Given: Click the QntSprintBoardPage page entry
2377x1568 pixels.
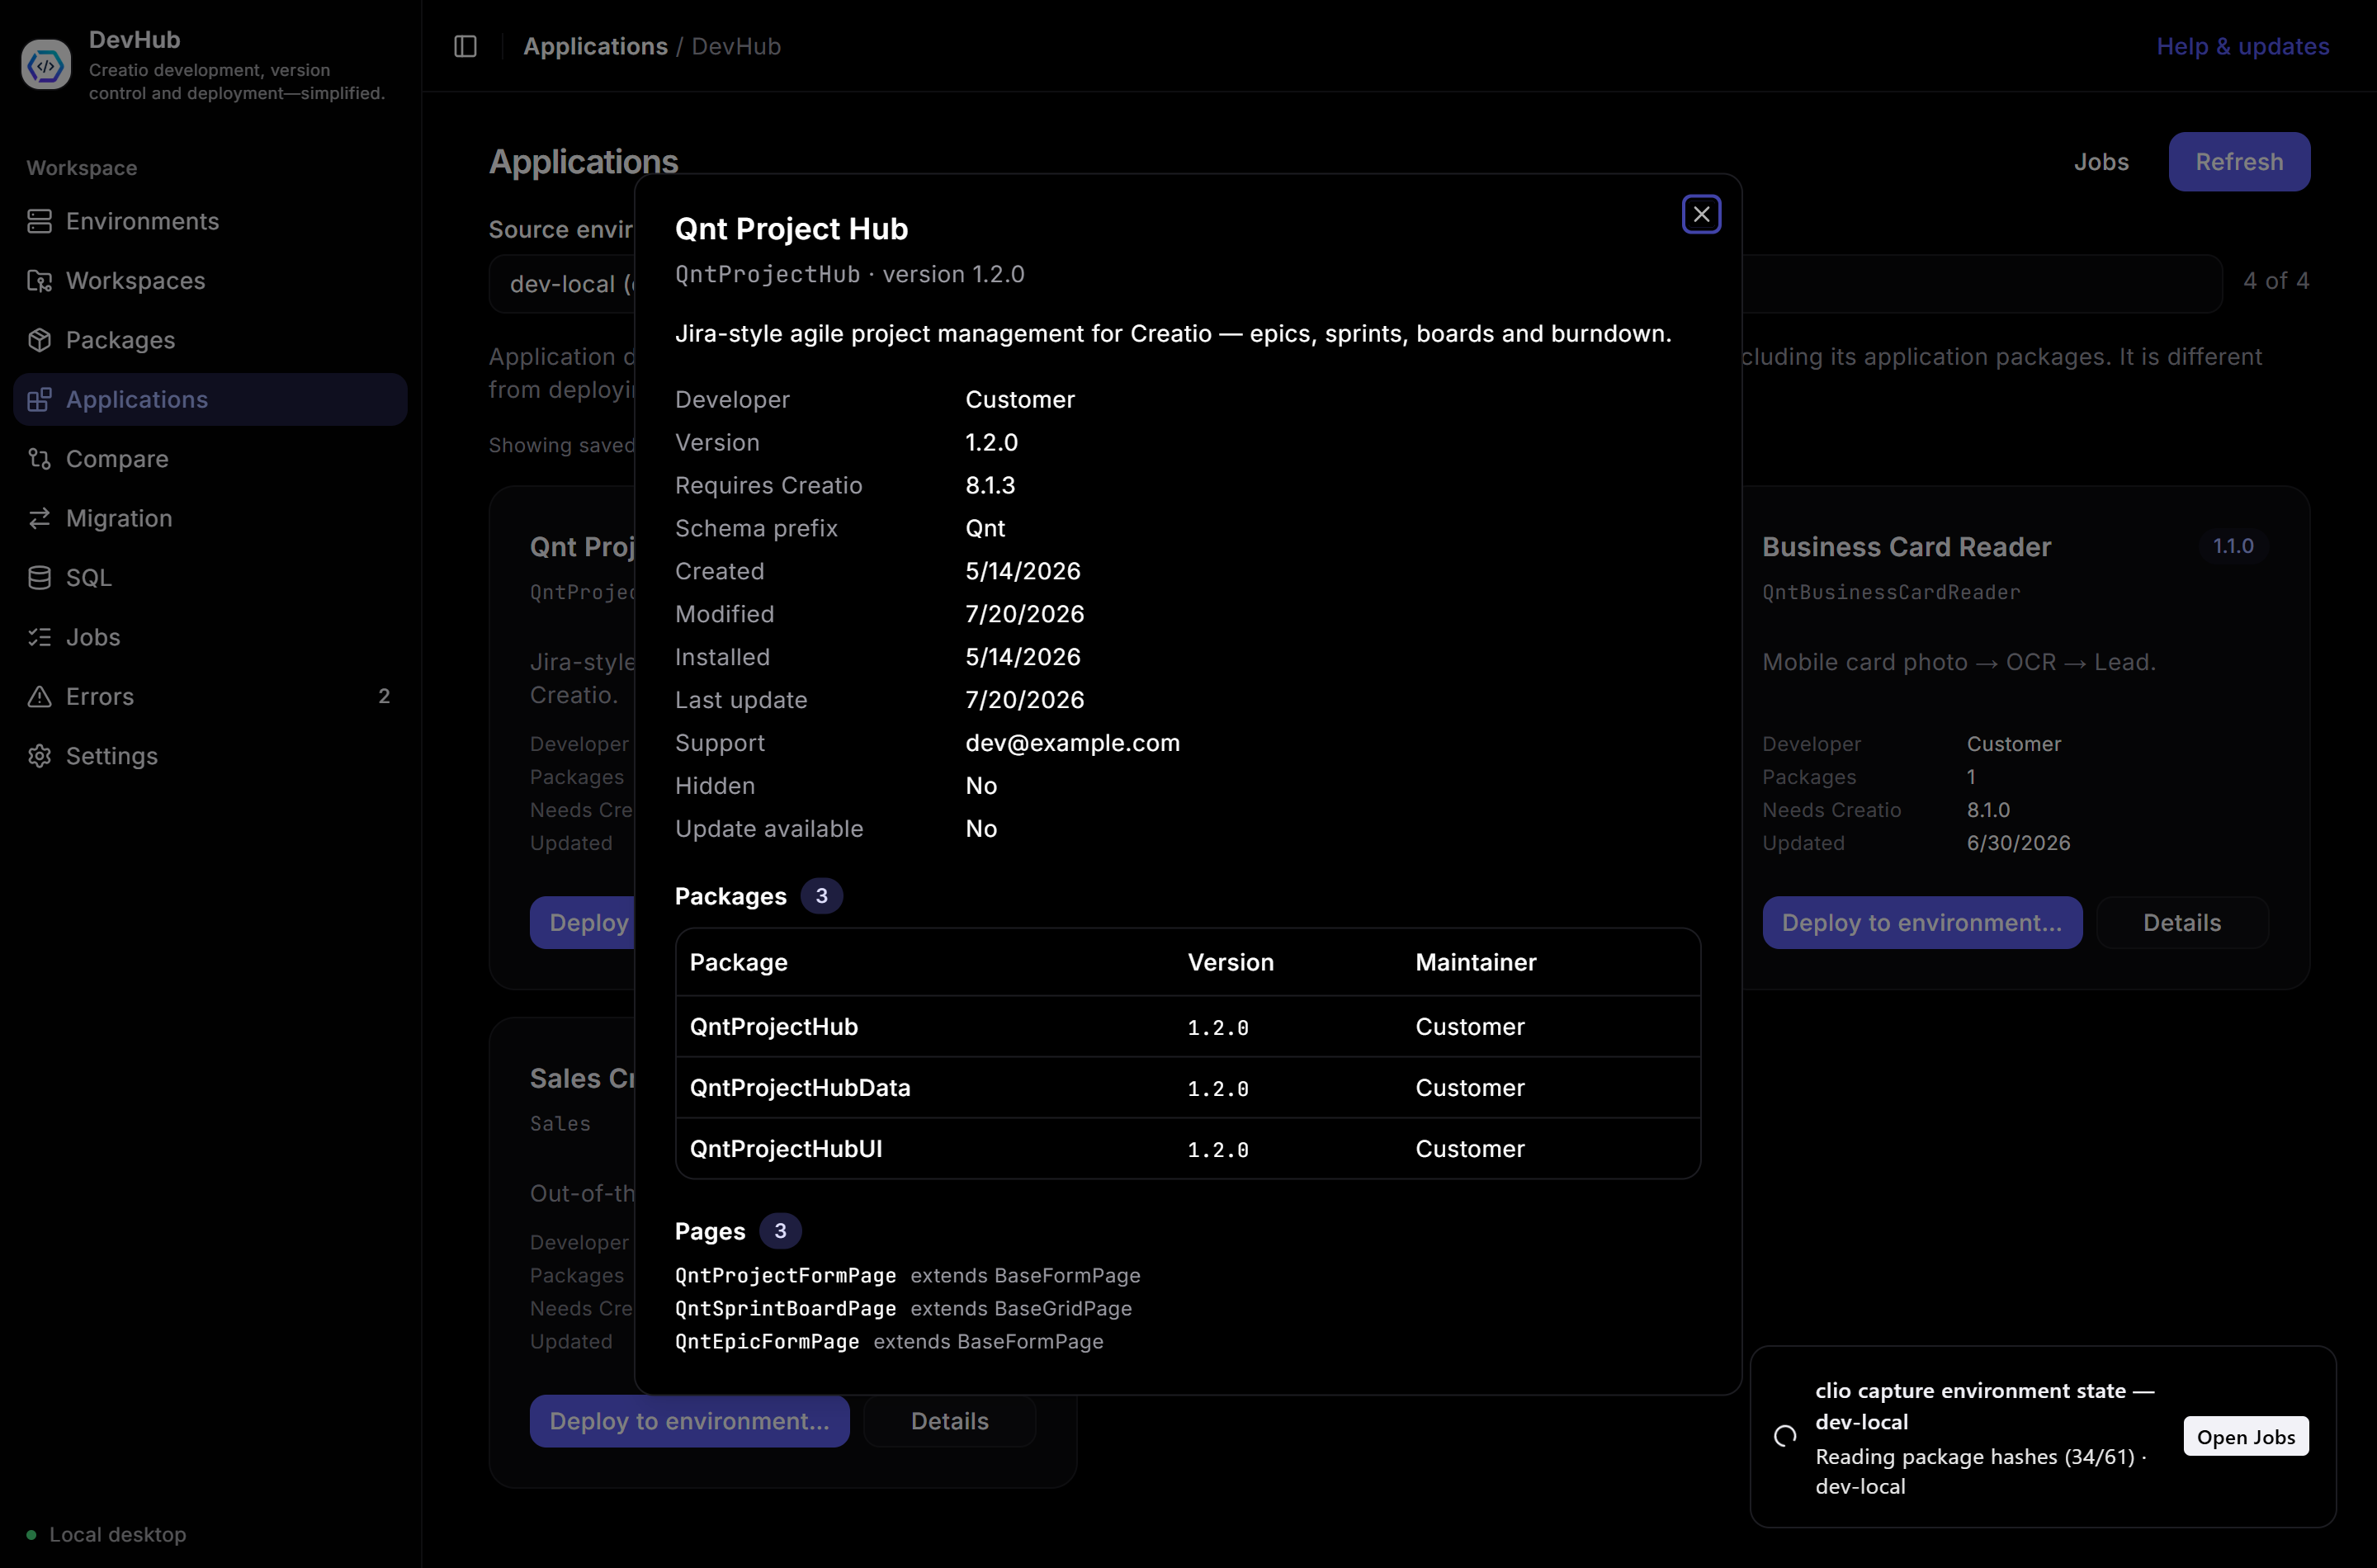Looking at the screenshot, I should coord(904,1309).
